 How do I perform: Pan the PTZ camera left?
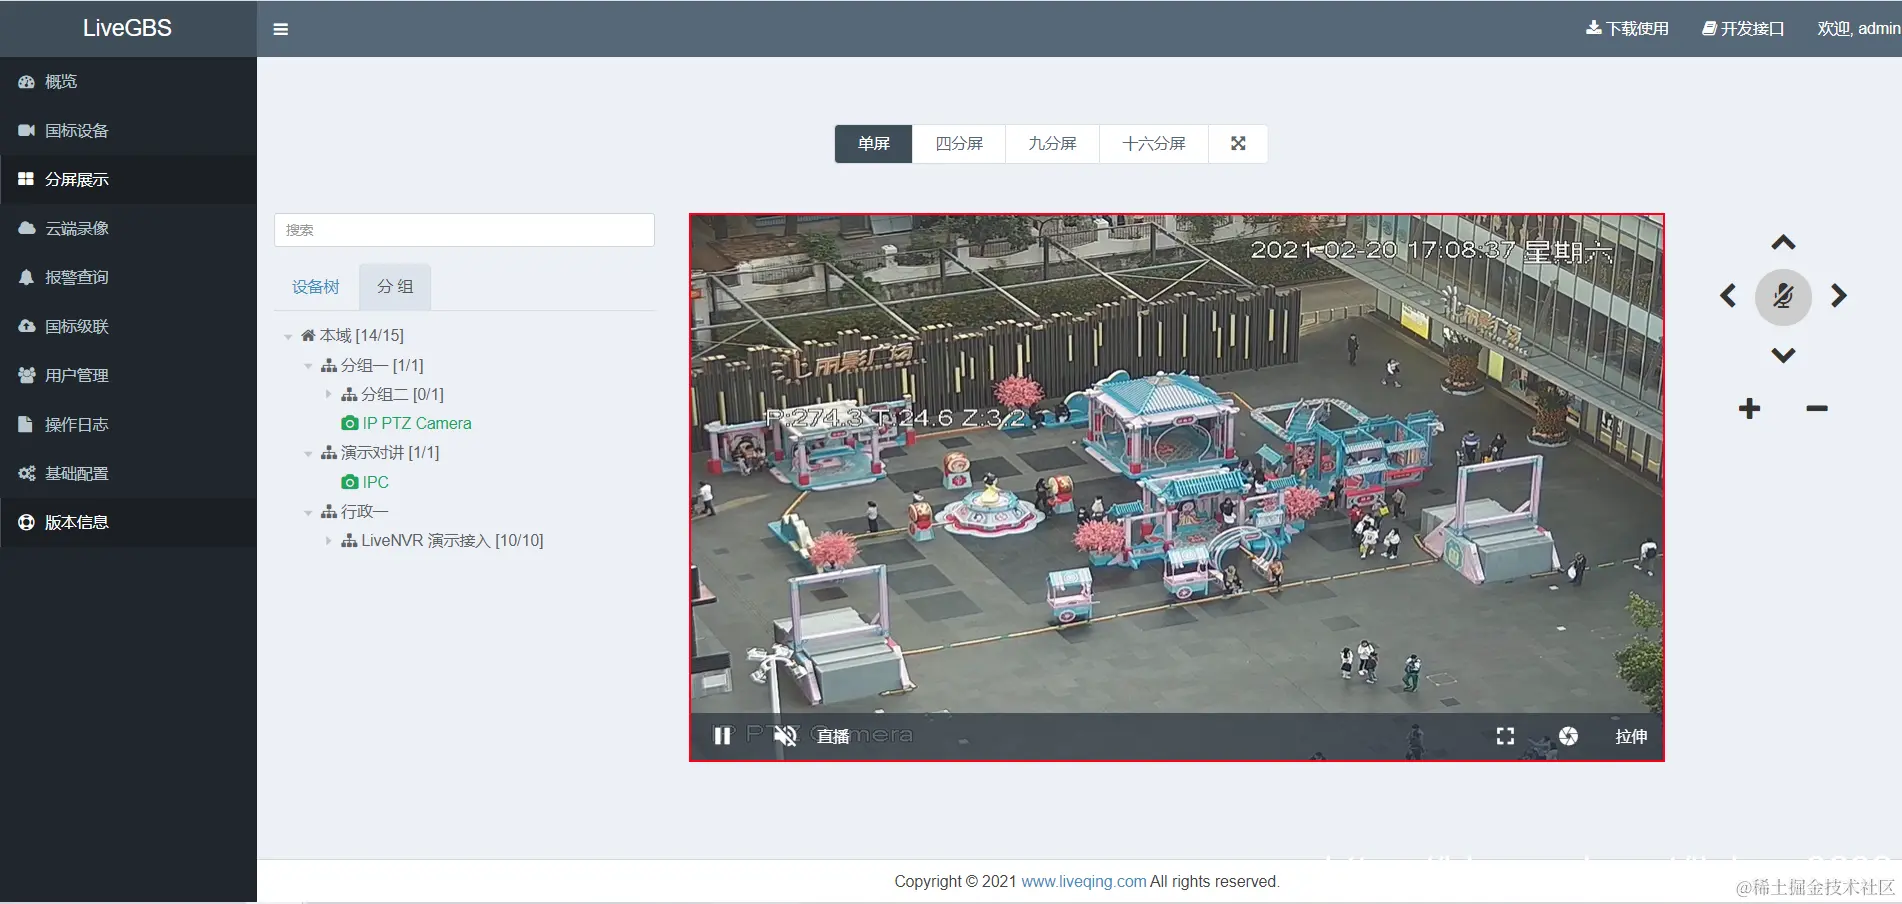pos(1728,296)
